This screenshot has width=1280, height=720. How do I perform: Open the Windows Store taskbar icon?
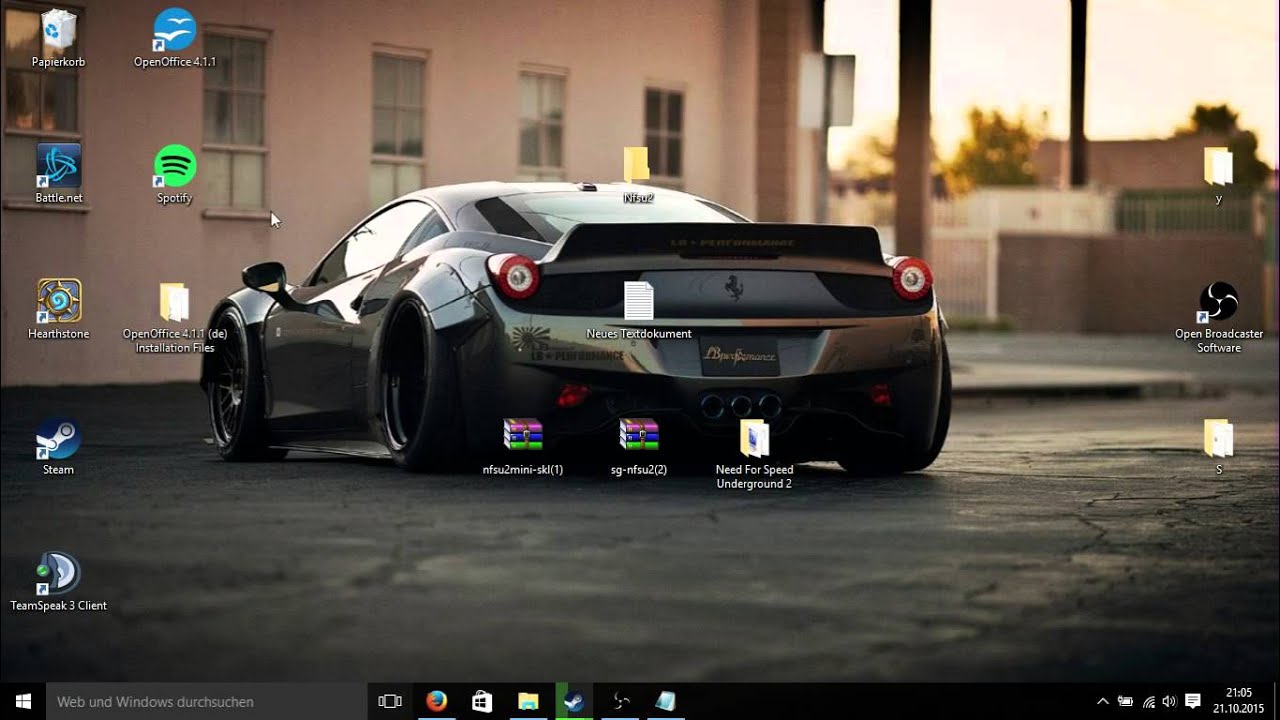(x=482, y=701)
